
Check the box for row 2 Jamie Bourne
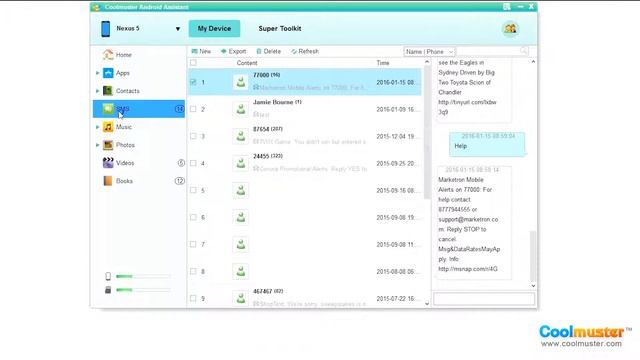coord(193,109)
